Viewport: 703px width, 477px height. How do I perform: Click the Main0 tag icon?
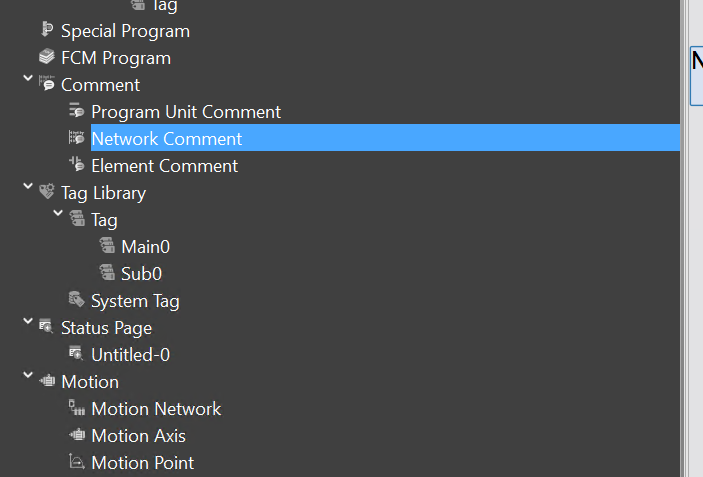point(107,245)
